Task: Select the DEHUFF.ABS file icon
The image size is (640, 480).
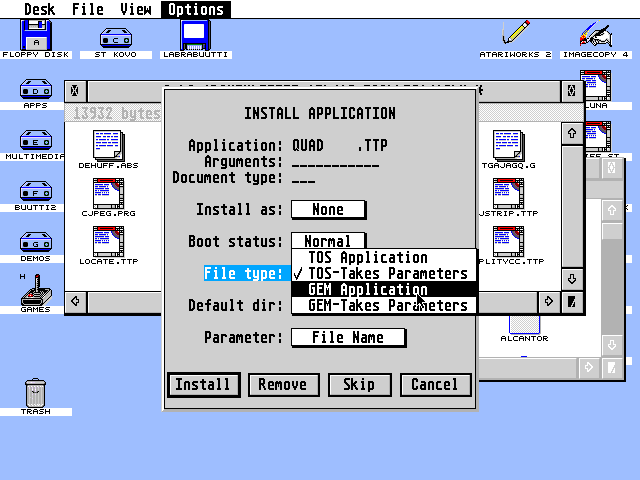Action: click(109, 145)
